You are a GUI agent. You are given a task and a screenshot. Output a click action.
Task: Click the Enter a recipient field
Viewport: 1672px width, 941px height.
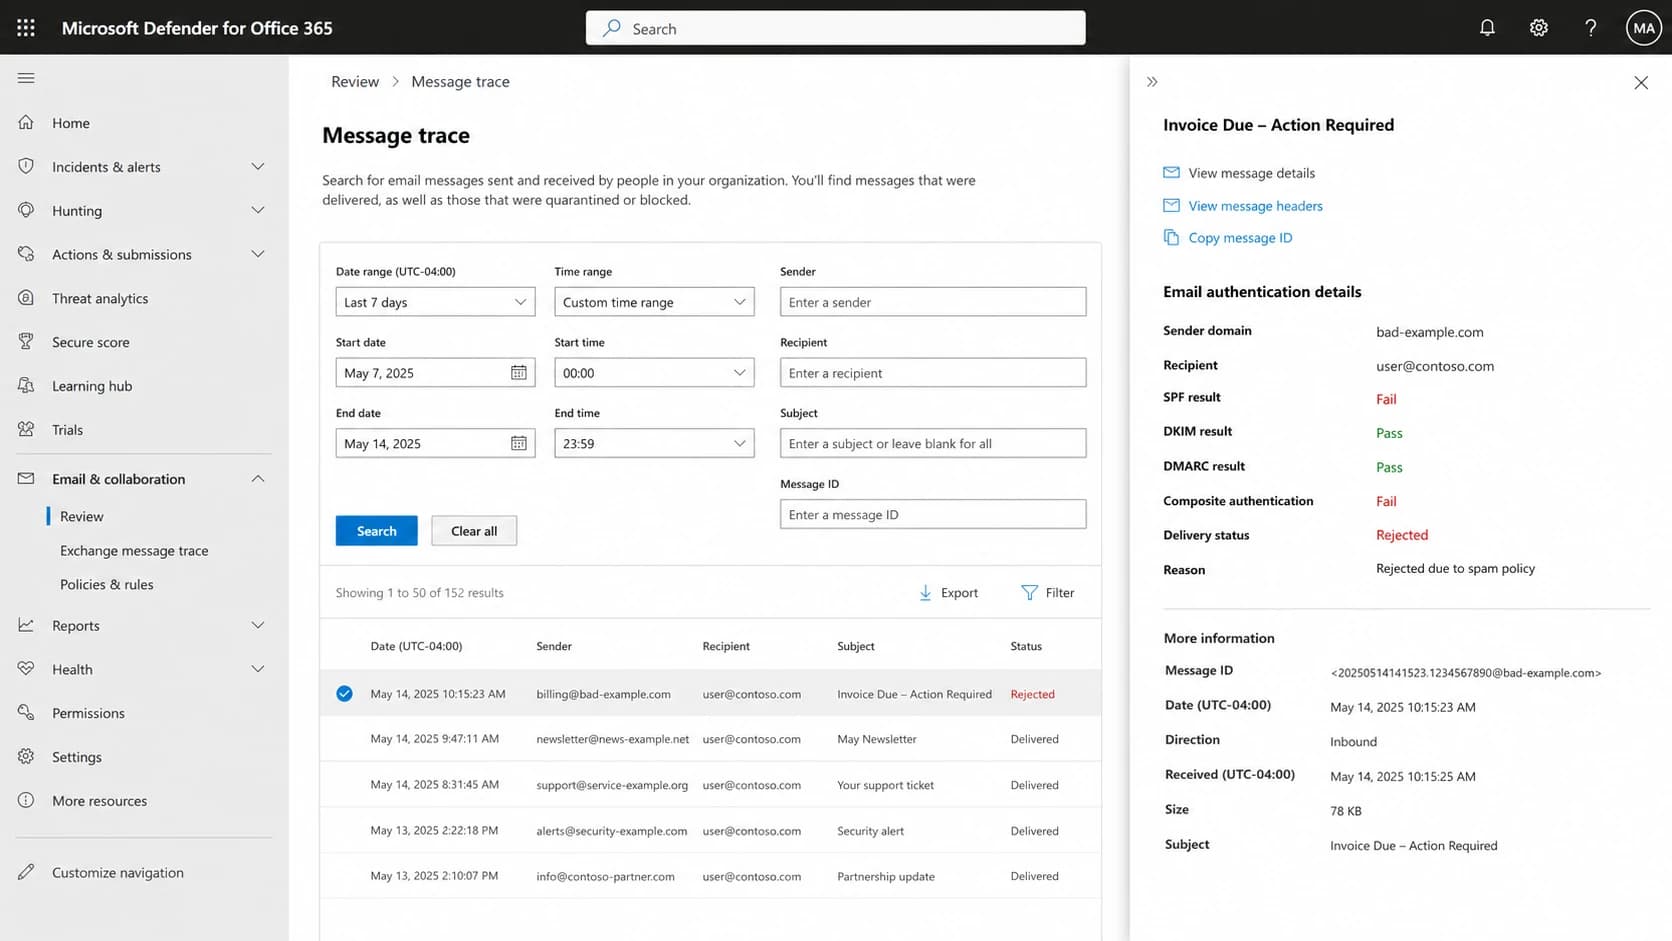coord(933,372)
